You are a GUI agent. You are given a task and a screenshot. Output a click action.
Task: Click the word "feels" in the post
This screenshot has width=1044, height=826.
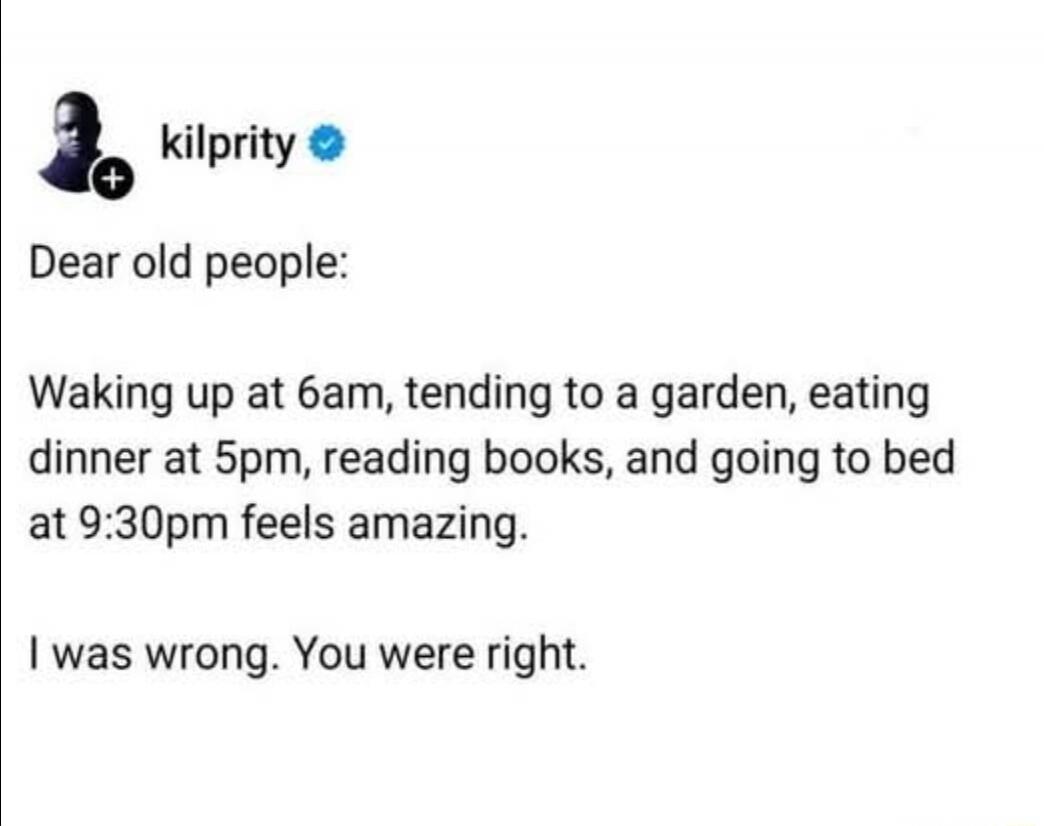point(288,524)
